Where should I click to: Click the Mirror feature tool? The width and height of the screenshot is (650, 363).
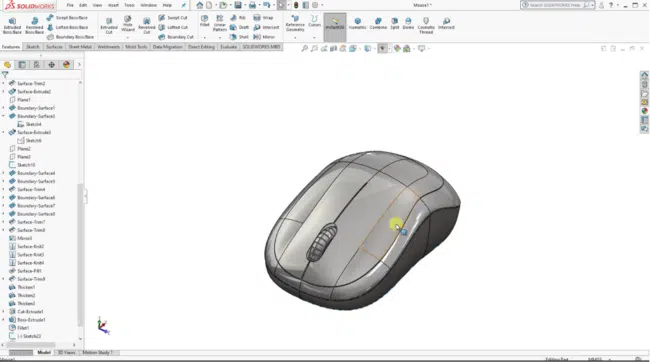coord(264,37)
